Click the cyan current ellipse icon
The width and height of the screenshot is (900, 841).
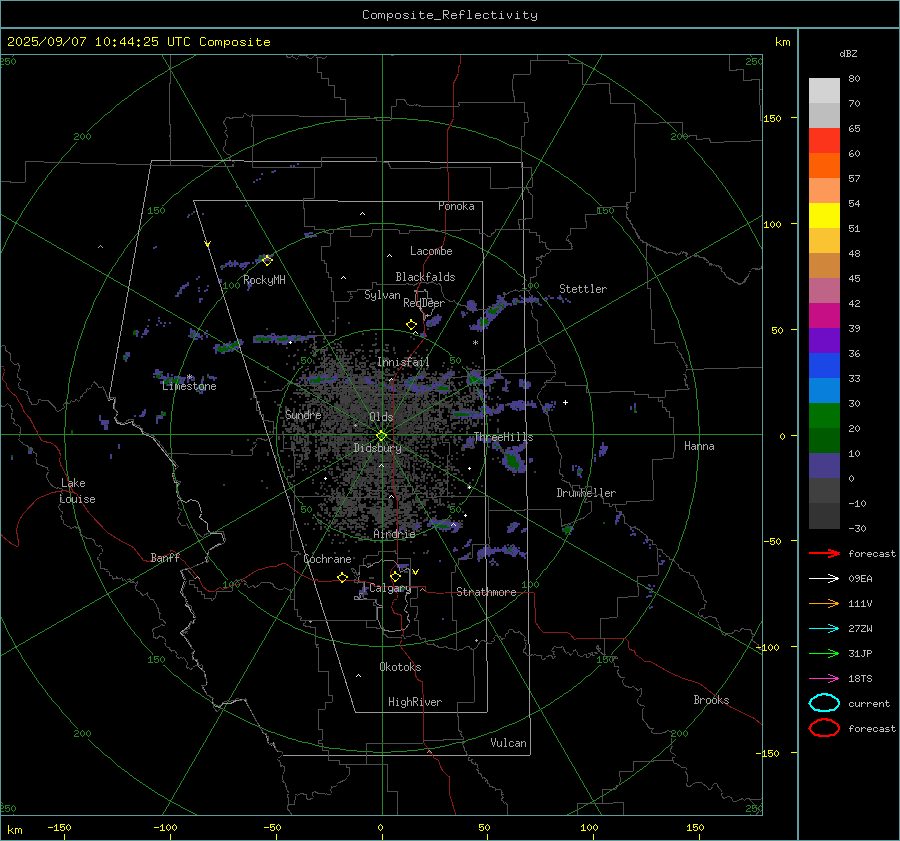pyautogui.click(x=824, y=703)
